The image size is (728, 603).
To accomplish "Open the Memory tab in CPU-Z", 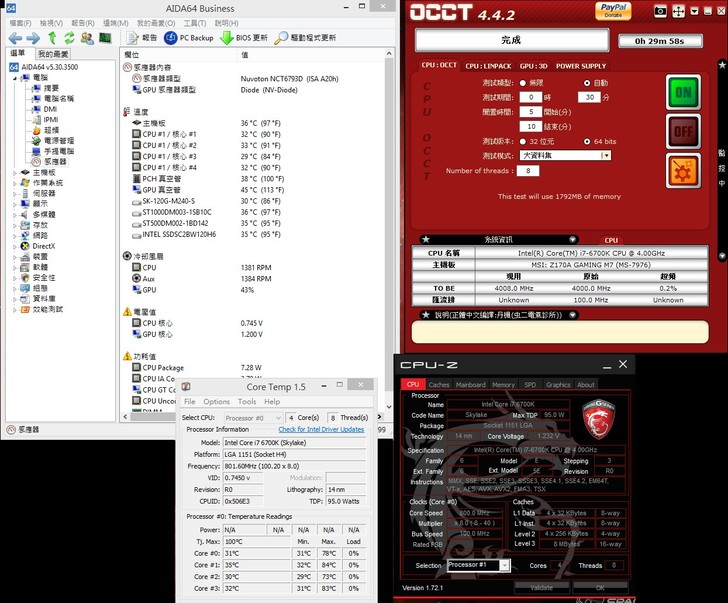I will [x=503, y=384].
